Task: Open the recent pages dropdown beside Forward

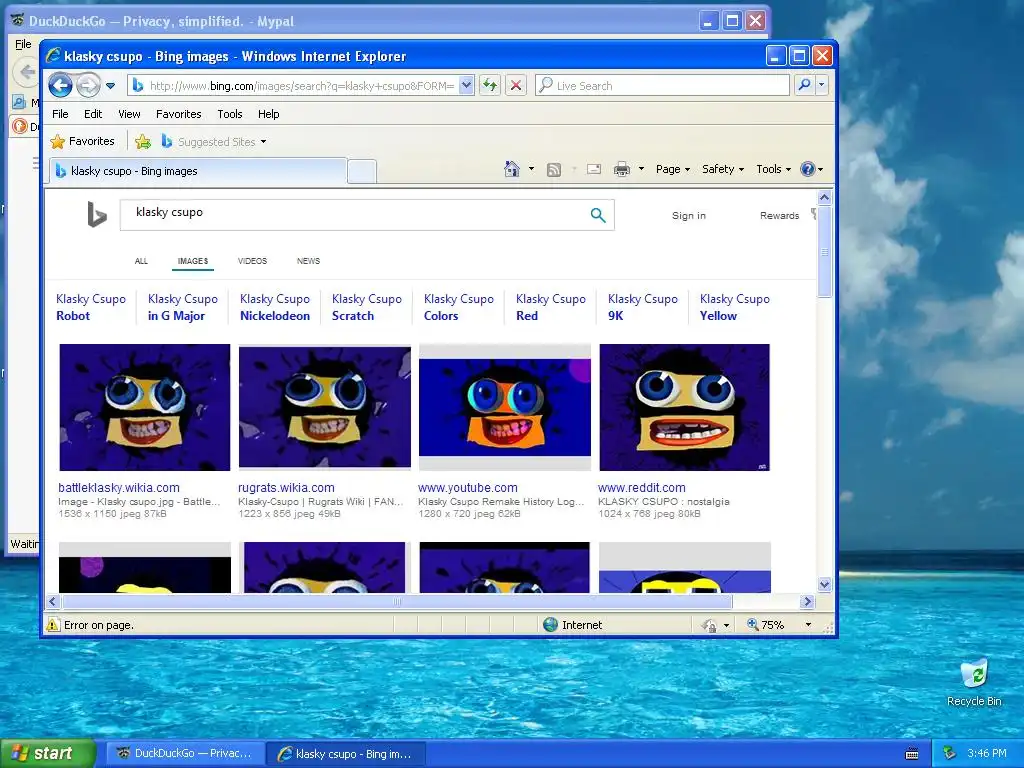Action: tap(110, 86)
